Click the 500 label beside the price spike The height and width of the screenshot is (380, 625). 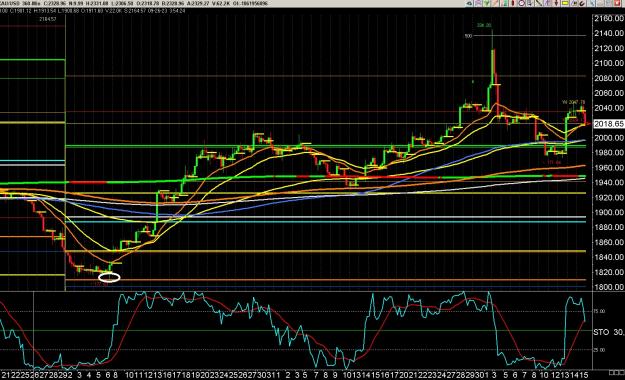tap(468, 36)
